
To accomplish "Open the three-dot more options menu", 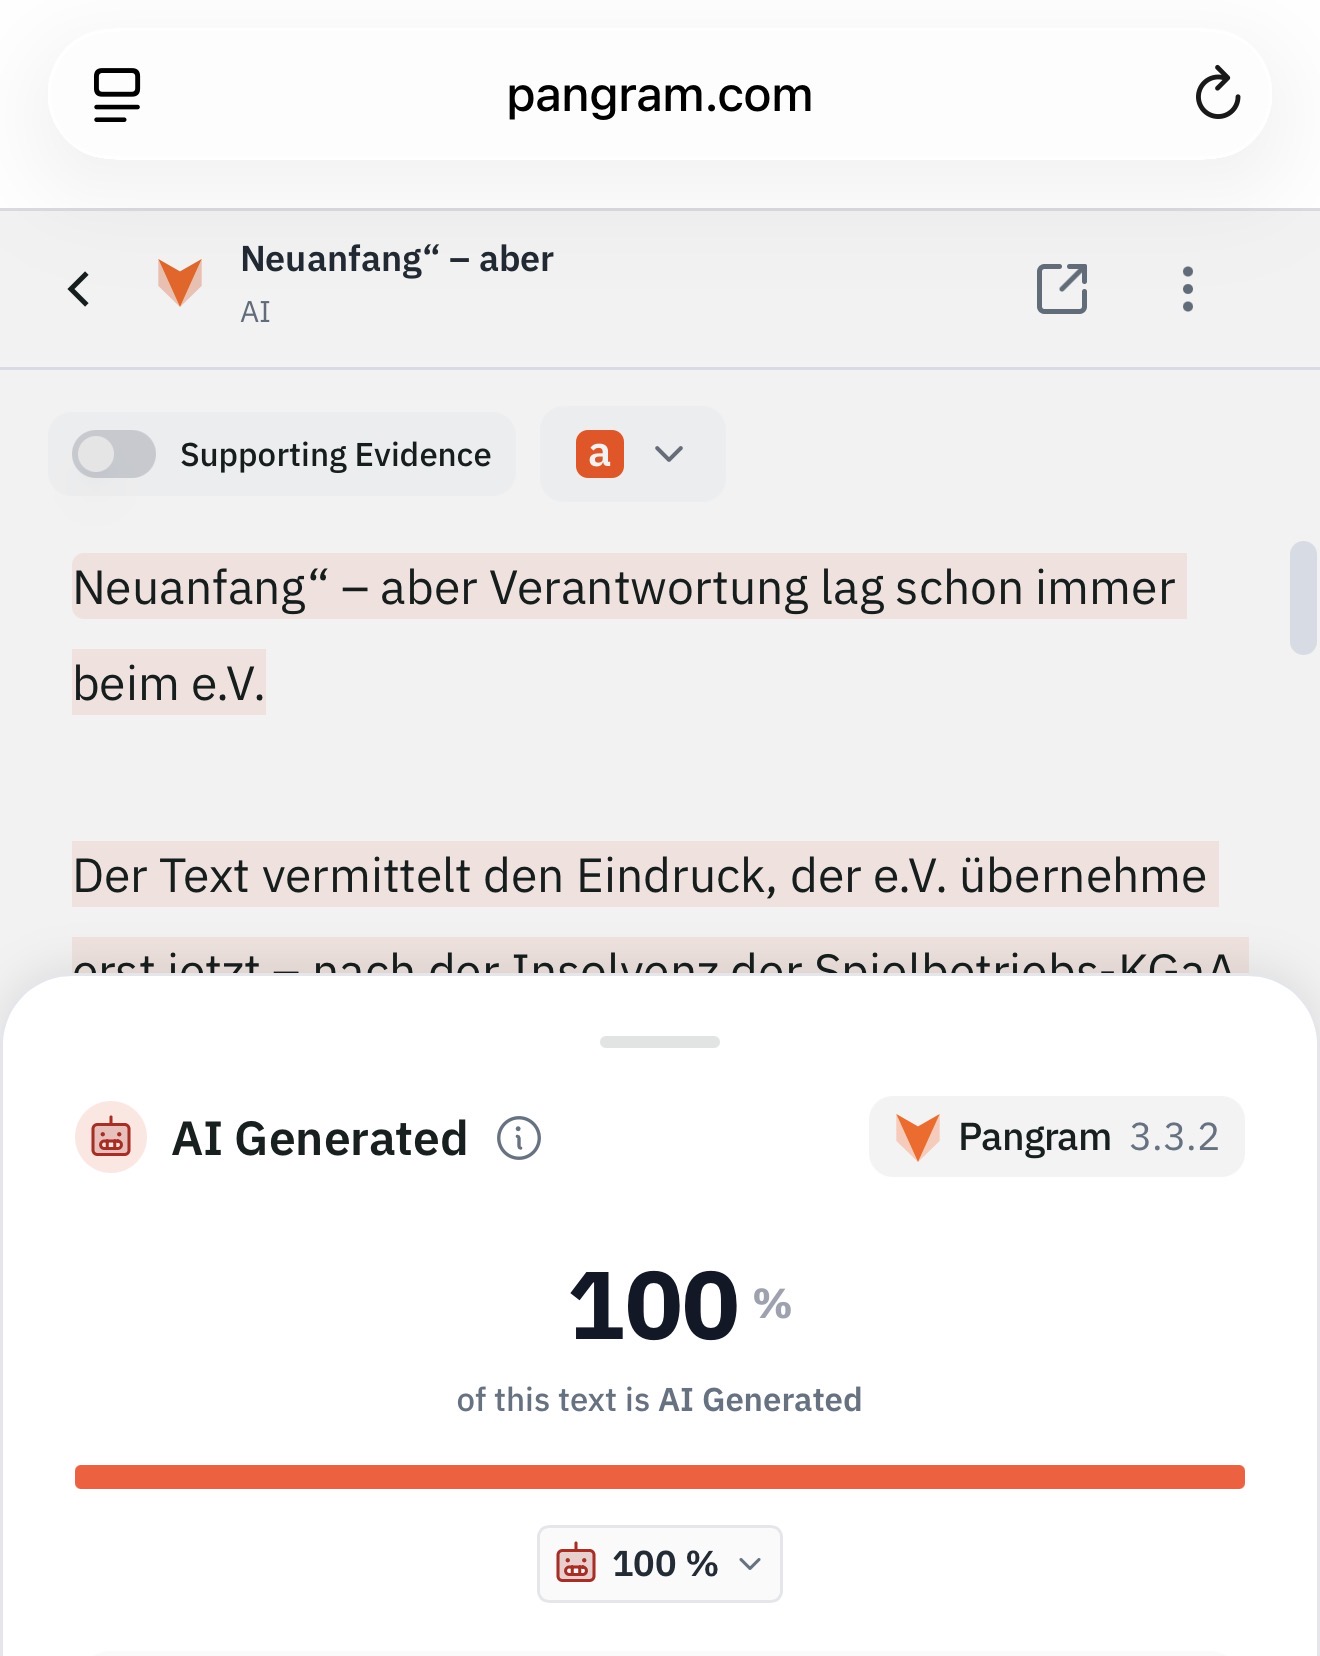I will [1187, 289].
